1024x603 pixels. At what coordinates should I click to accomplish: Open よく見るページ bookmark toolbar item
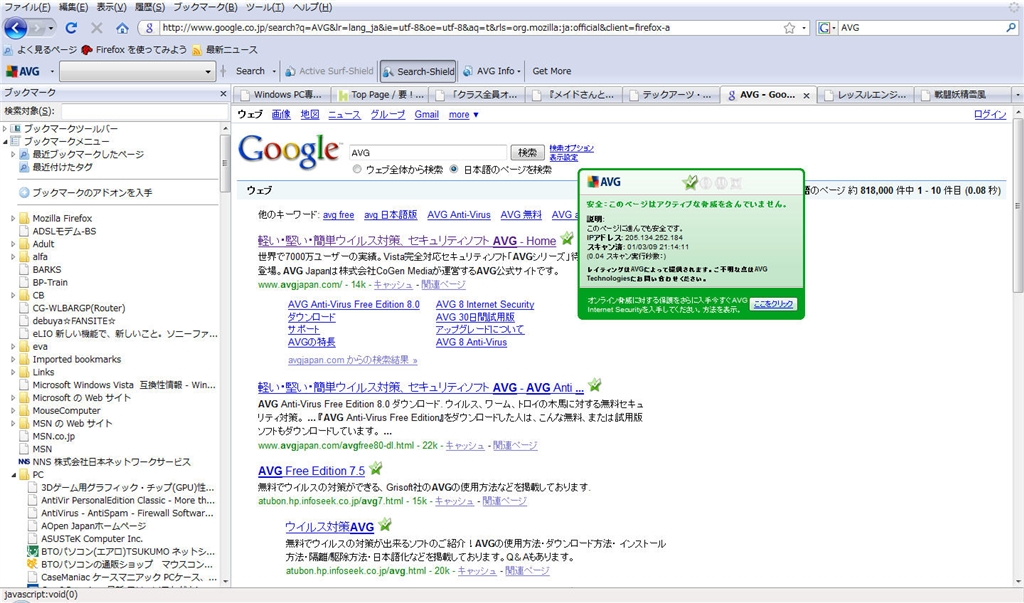(x=40, y=50)
